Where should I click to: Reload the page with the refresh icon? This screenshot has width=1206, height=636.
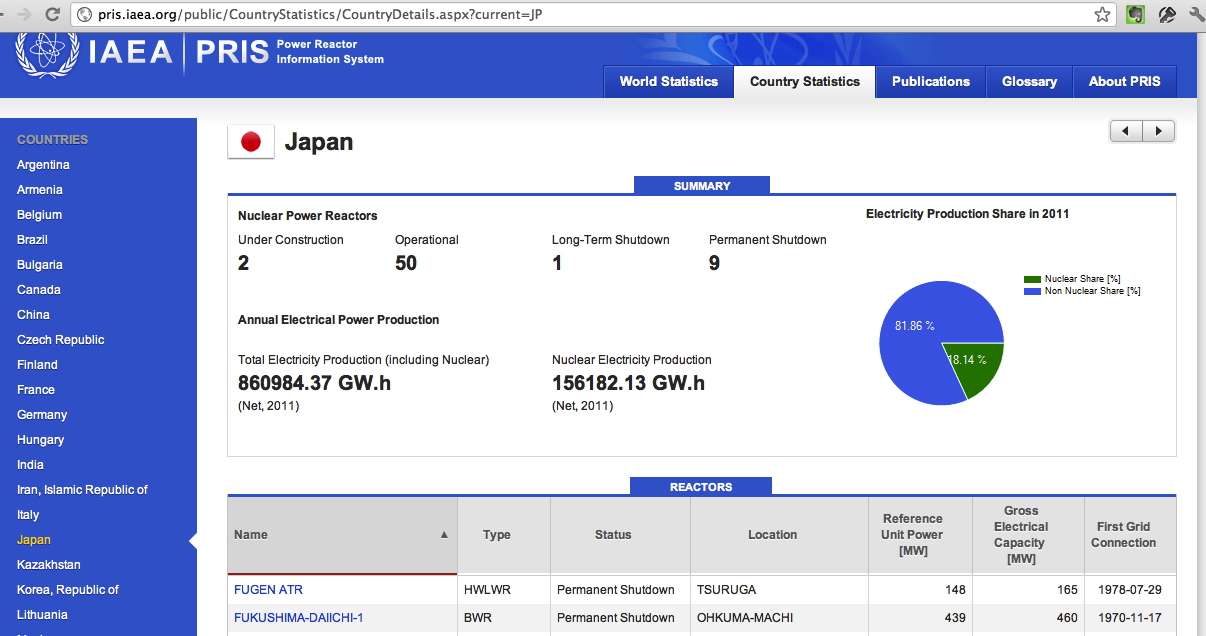tap(52, 14)
